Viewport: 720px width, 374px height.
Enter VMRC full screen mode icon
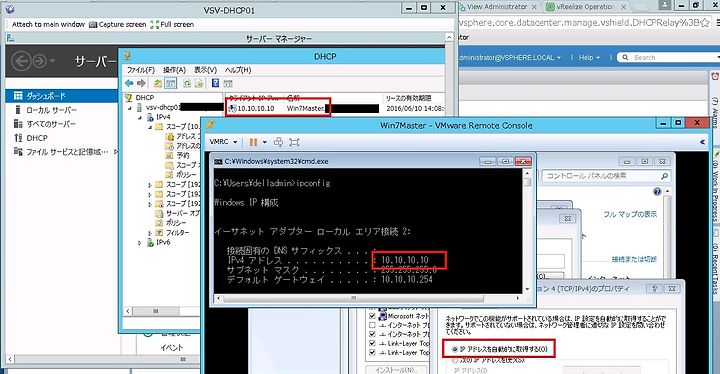(294, 142)
